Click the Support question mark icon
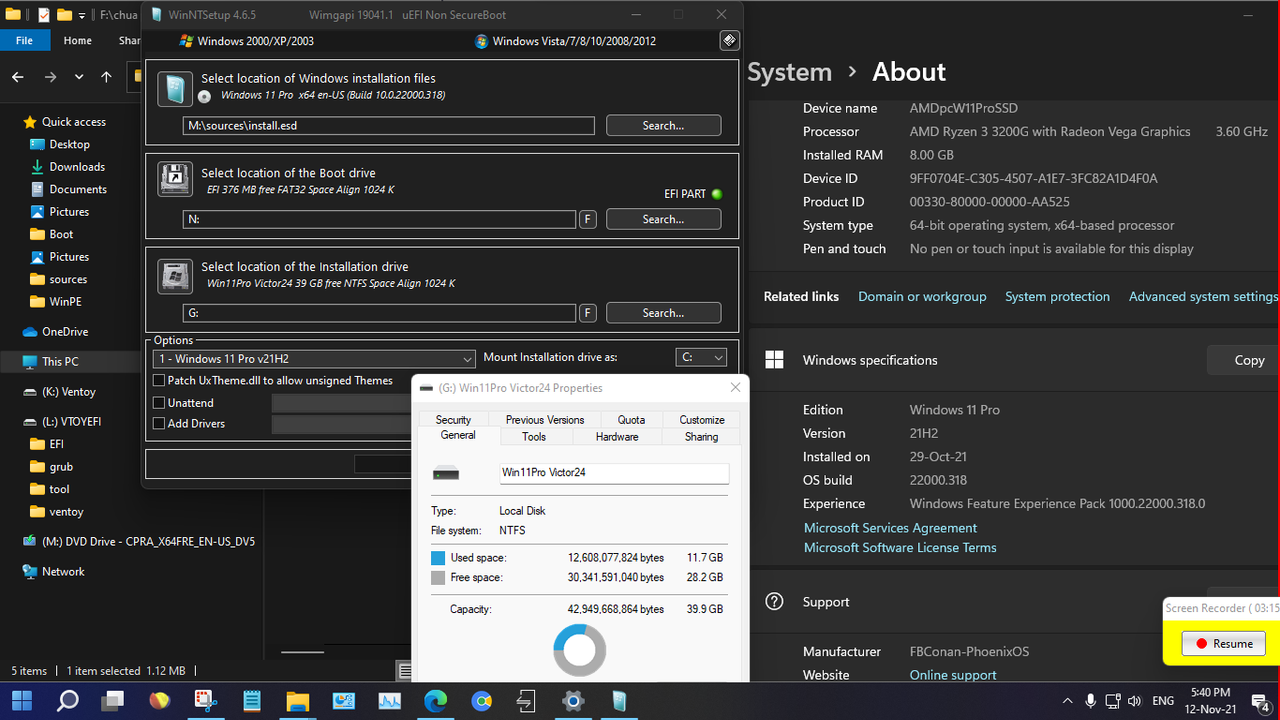This screenshot has width=1280, height=720. (774, 602)
